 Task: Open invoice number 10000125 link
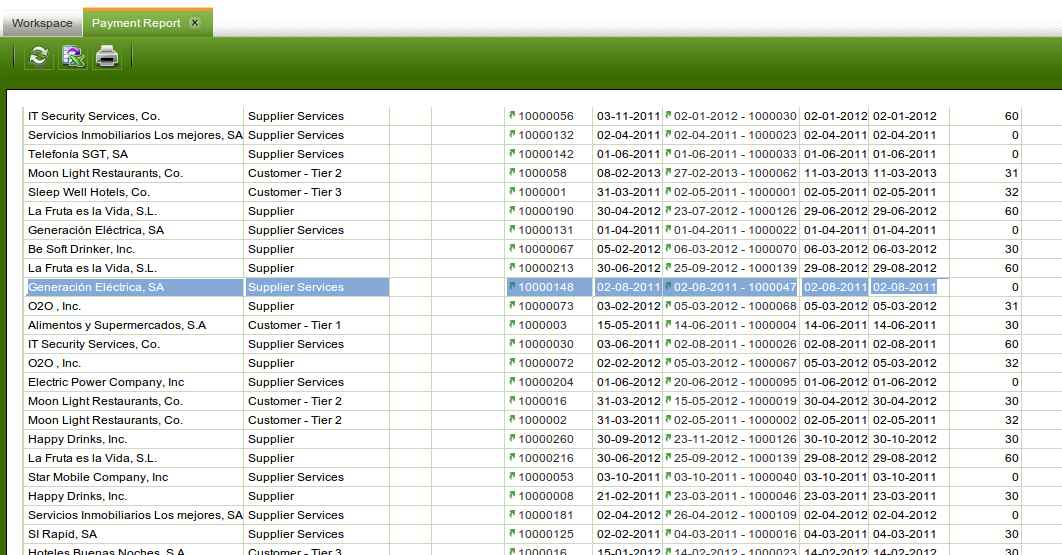click(546, 533)
